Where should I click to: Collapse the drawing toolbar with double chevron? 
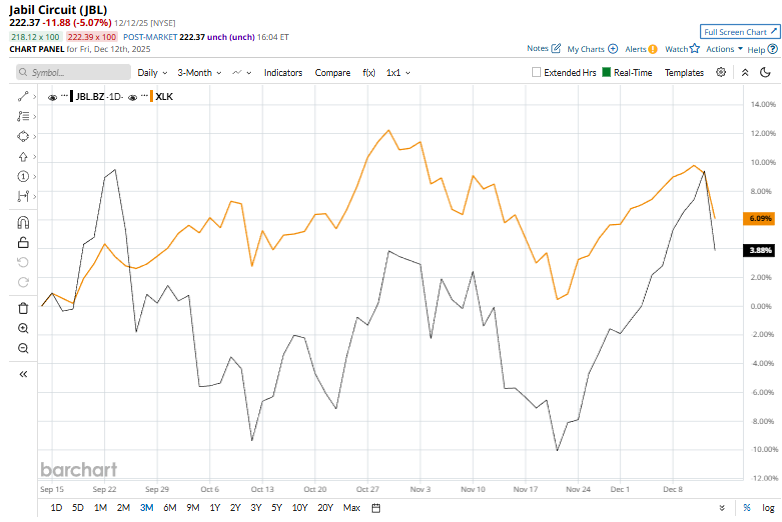click(23, 374)
